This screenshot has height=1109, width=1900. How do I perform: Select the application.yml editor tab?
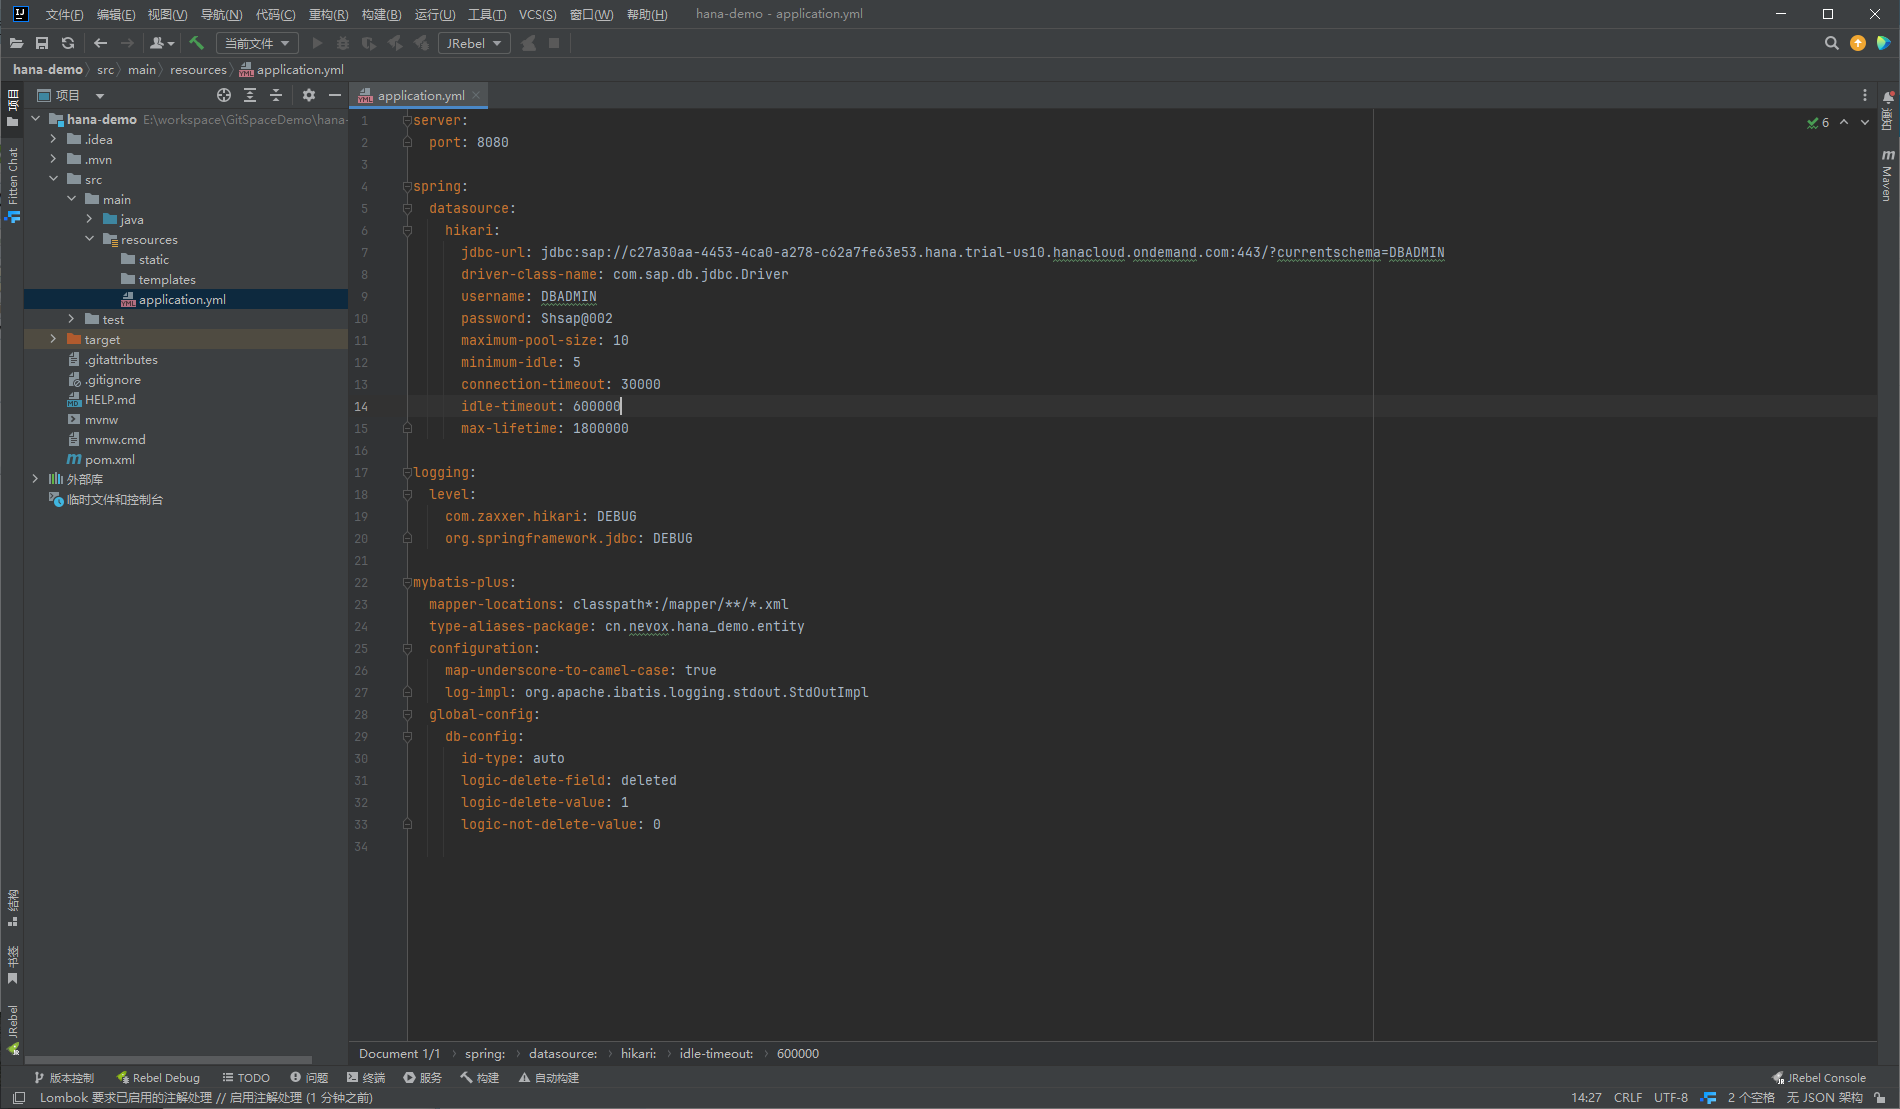(x=420, y=95)
